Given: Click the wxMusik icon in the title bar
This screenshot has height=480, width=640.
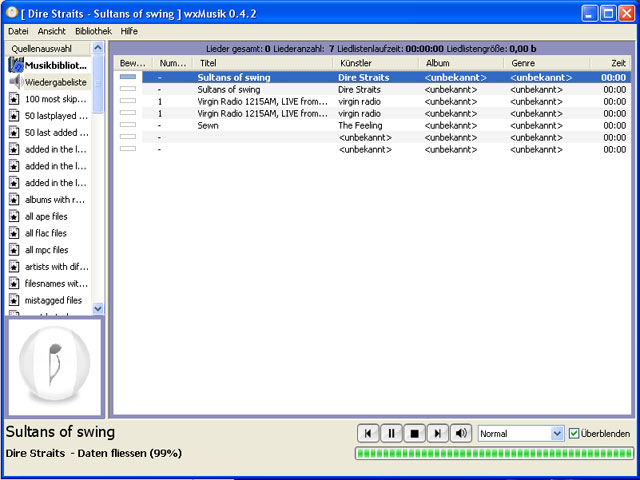Looking at the screenshot, I should point(11,13).
